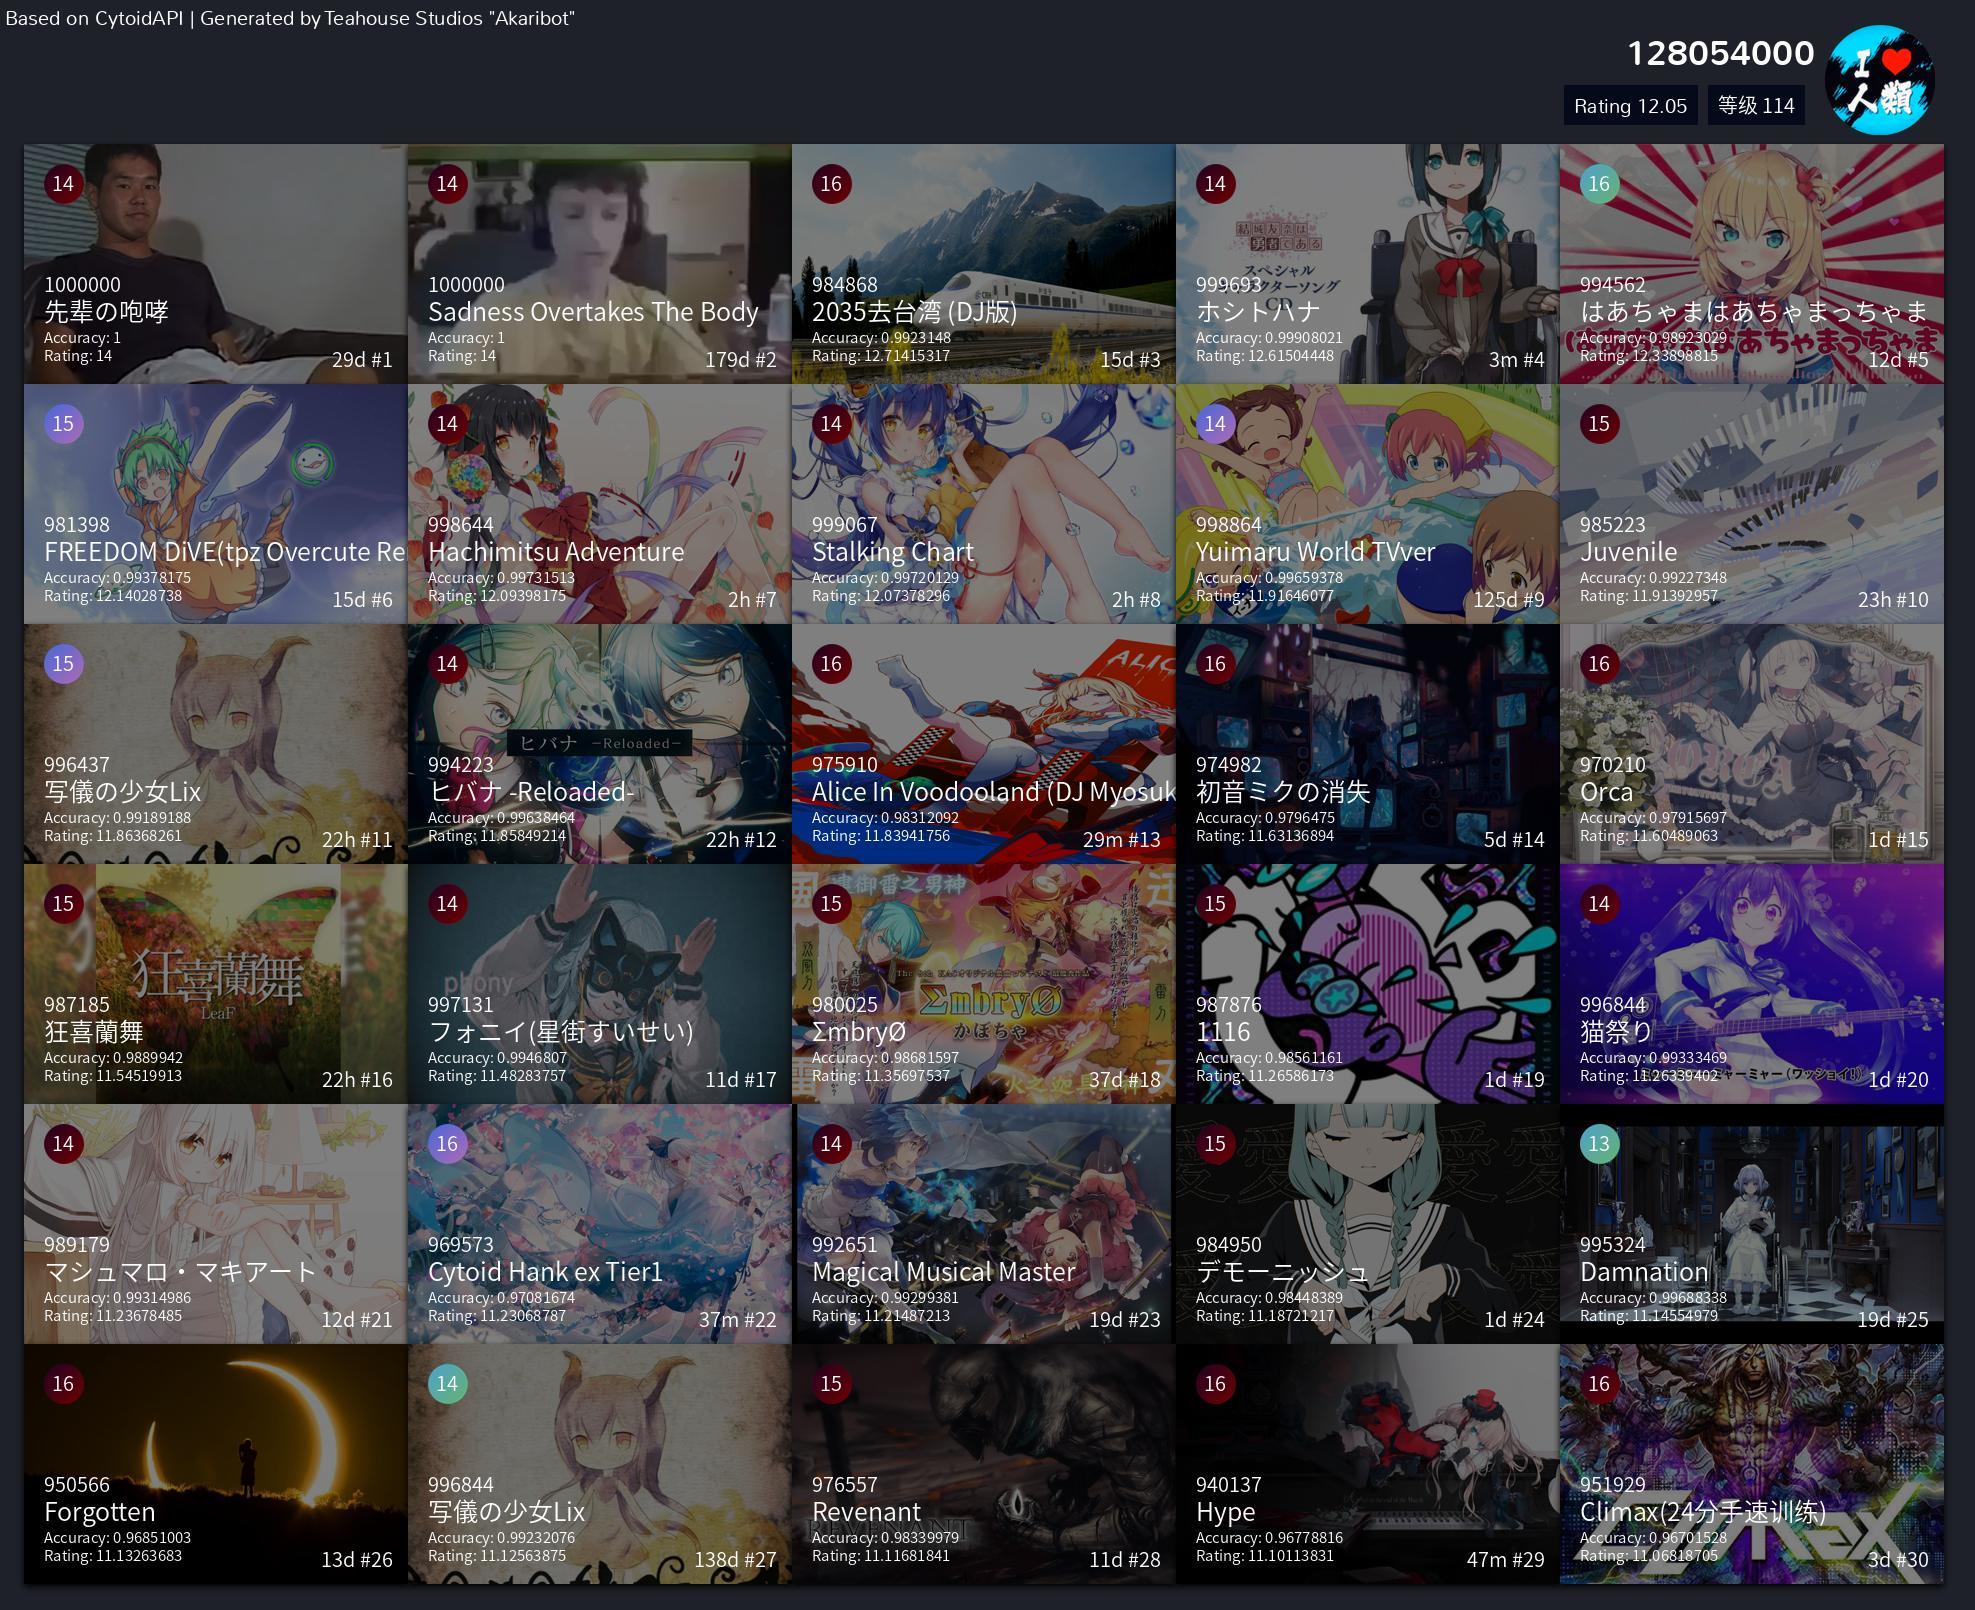Click "Accuracy: 0.98923029" text
This screenshot has width=1975, height=1610.
(x=1653, y=338)
